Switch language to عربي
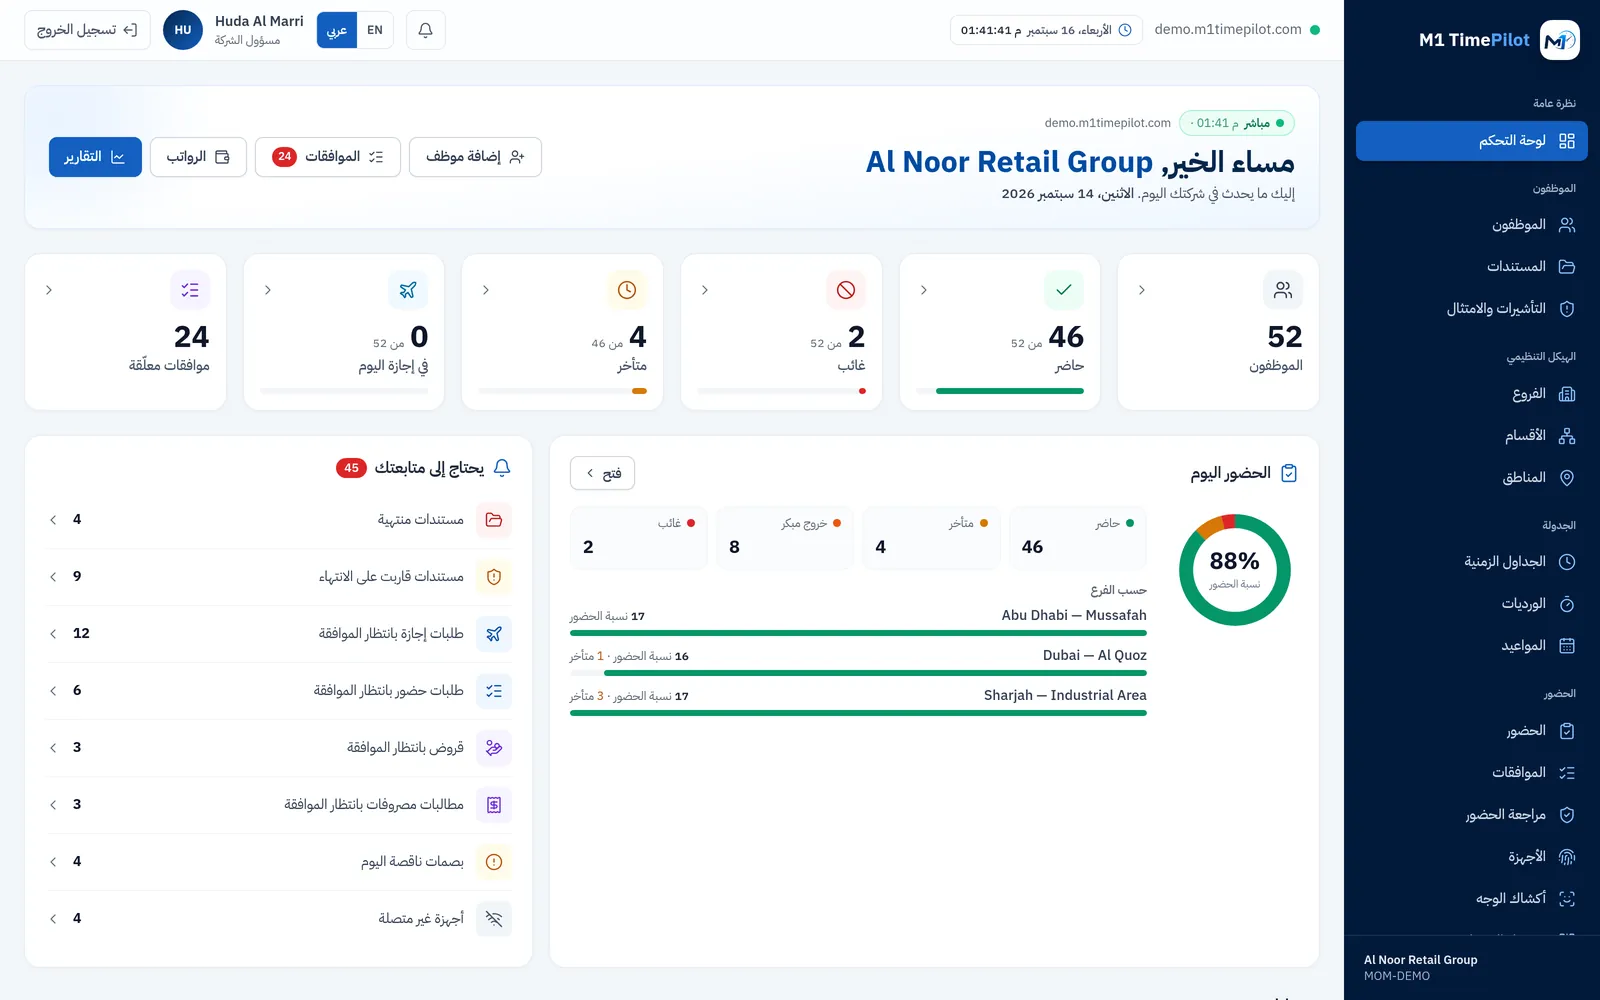The width and height of the screenshot is (1600, 1000). click(337, 30)
